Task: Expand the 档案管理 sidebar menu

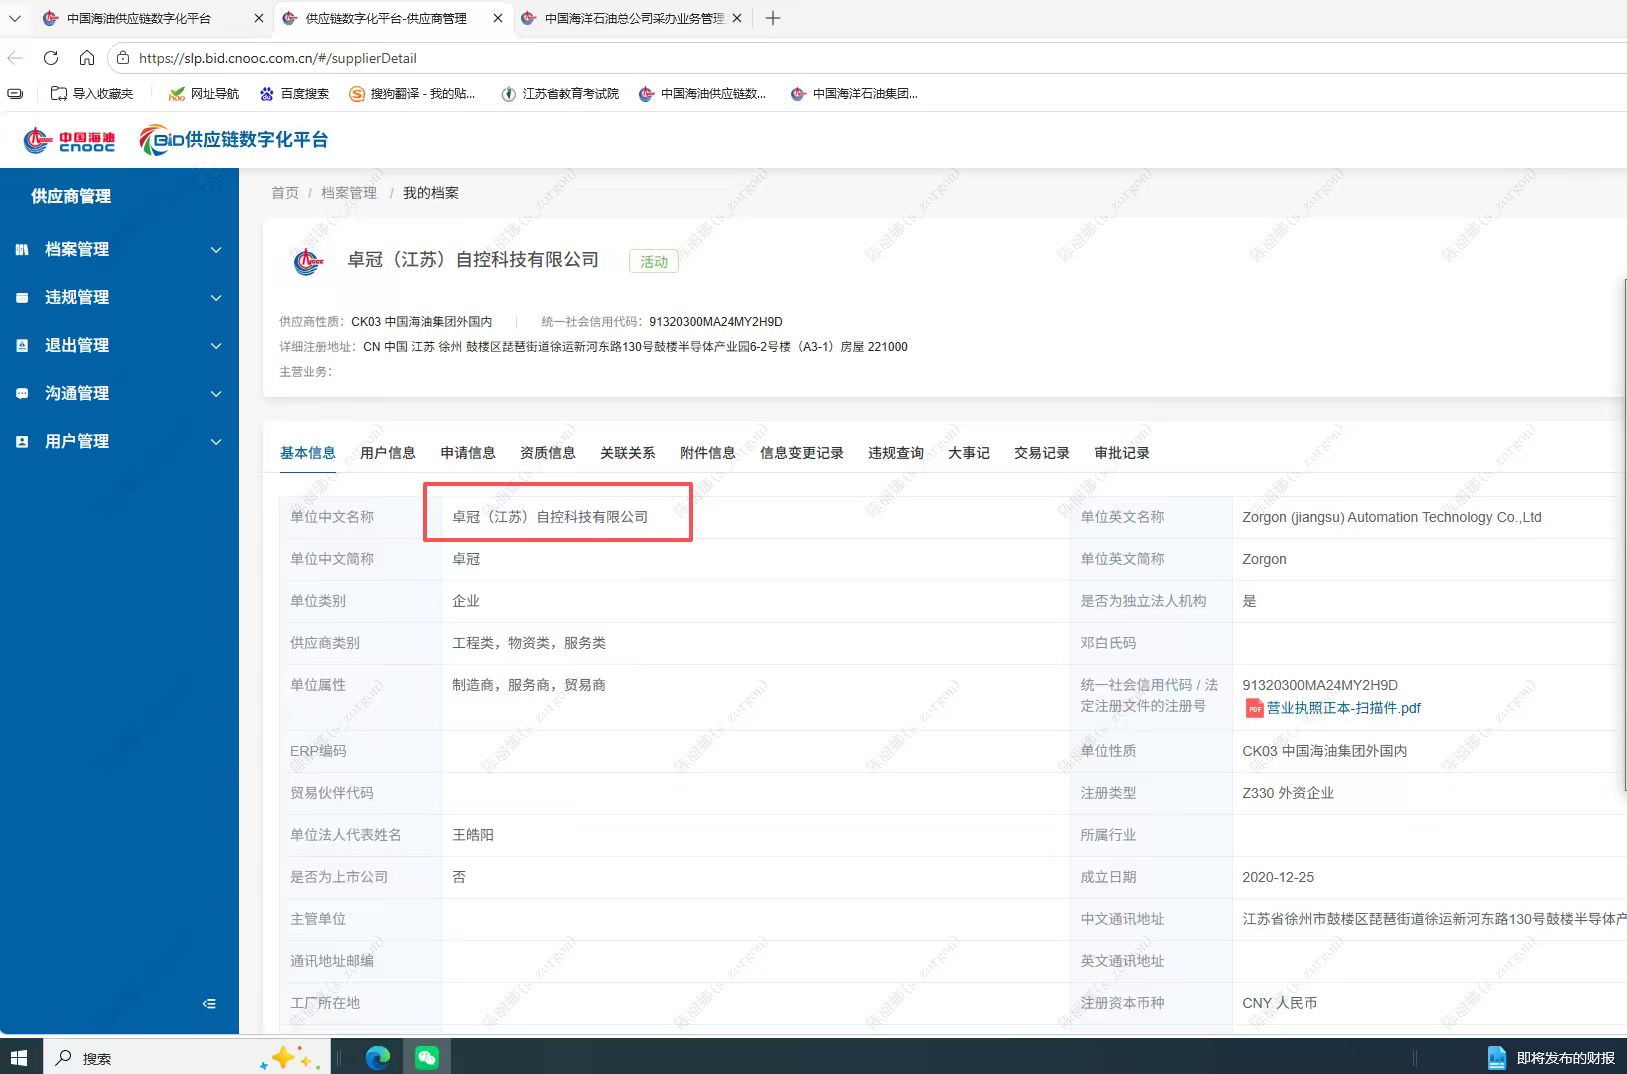Action: click(x=119, y=249)
